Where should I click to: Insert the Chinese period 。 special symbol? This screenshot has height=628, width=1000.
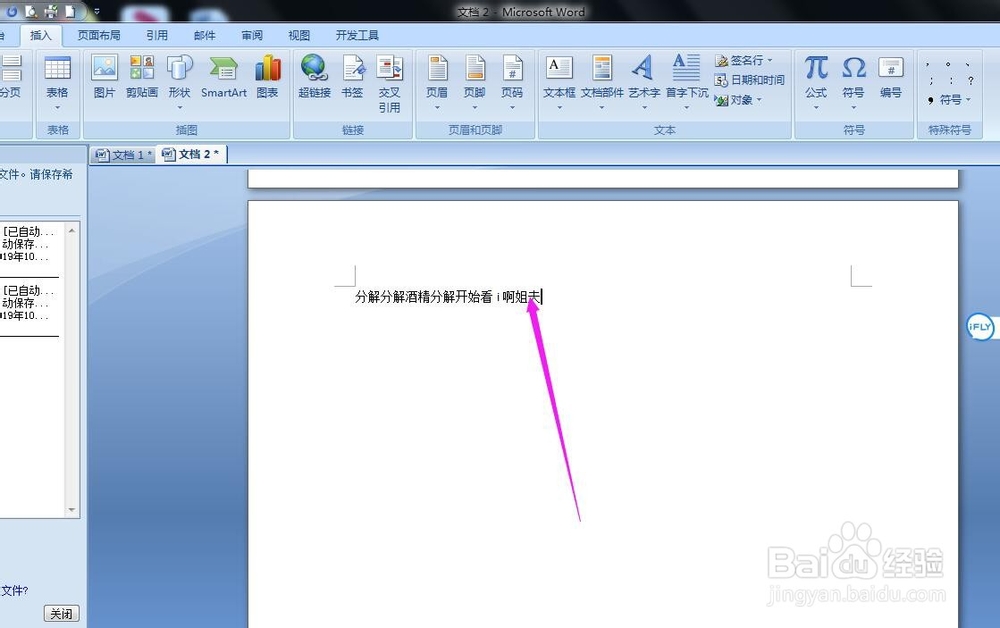[949, 64]
